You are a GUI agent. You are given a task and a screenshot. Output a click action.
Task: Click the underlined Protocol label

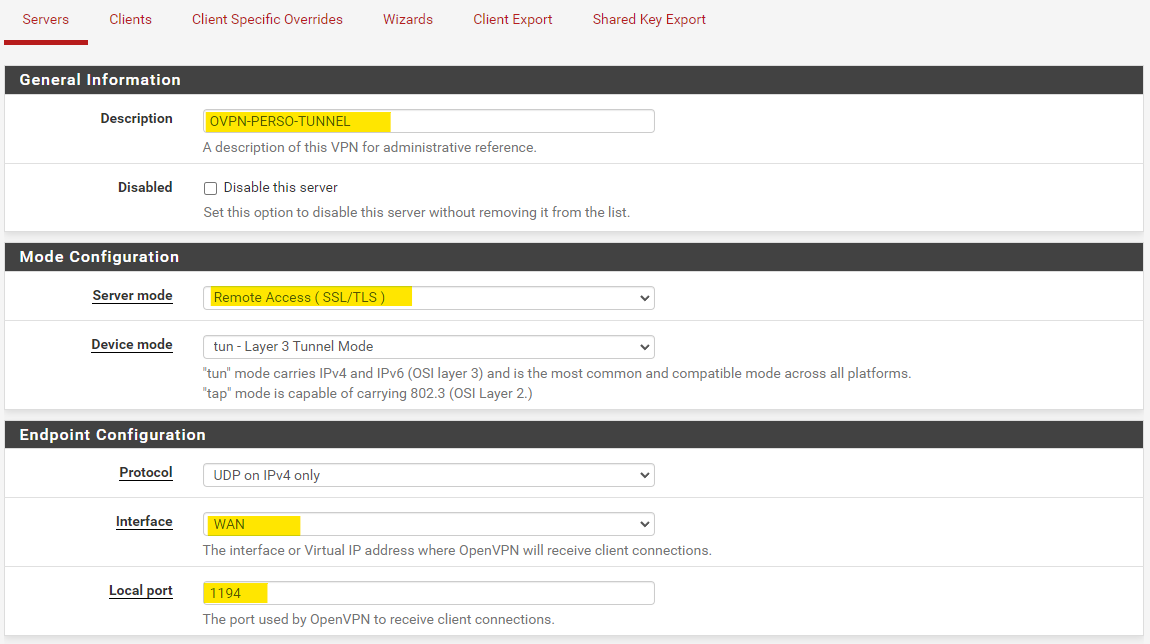point(146,473)
